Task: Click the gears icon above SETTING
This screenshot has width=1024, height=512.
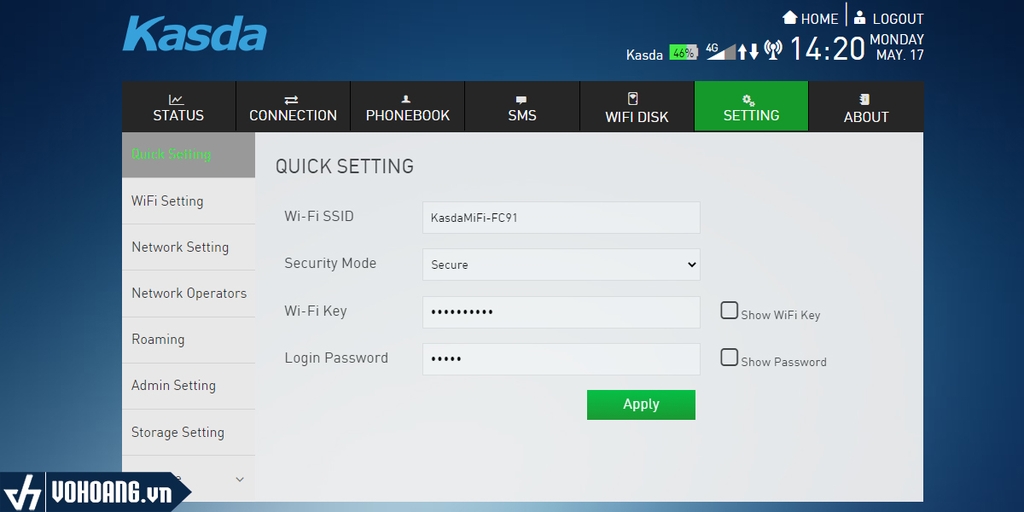Action: [x=749, y=100]
